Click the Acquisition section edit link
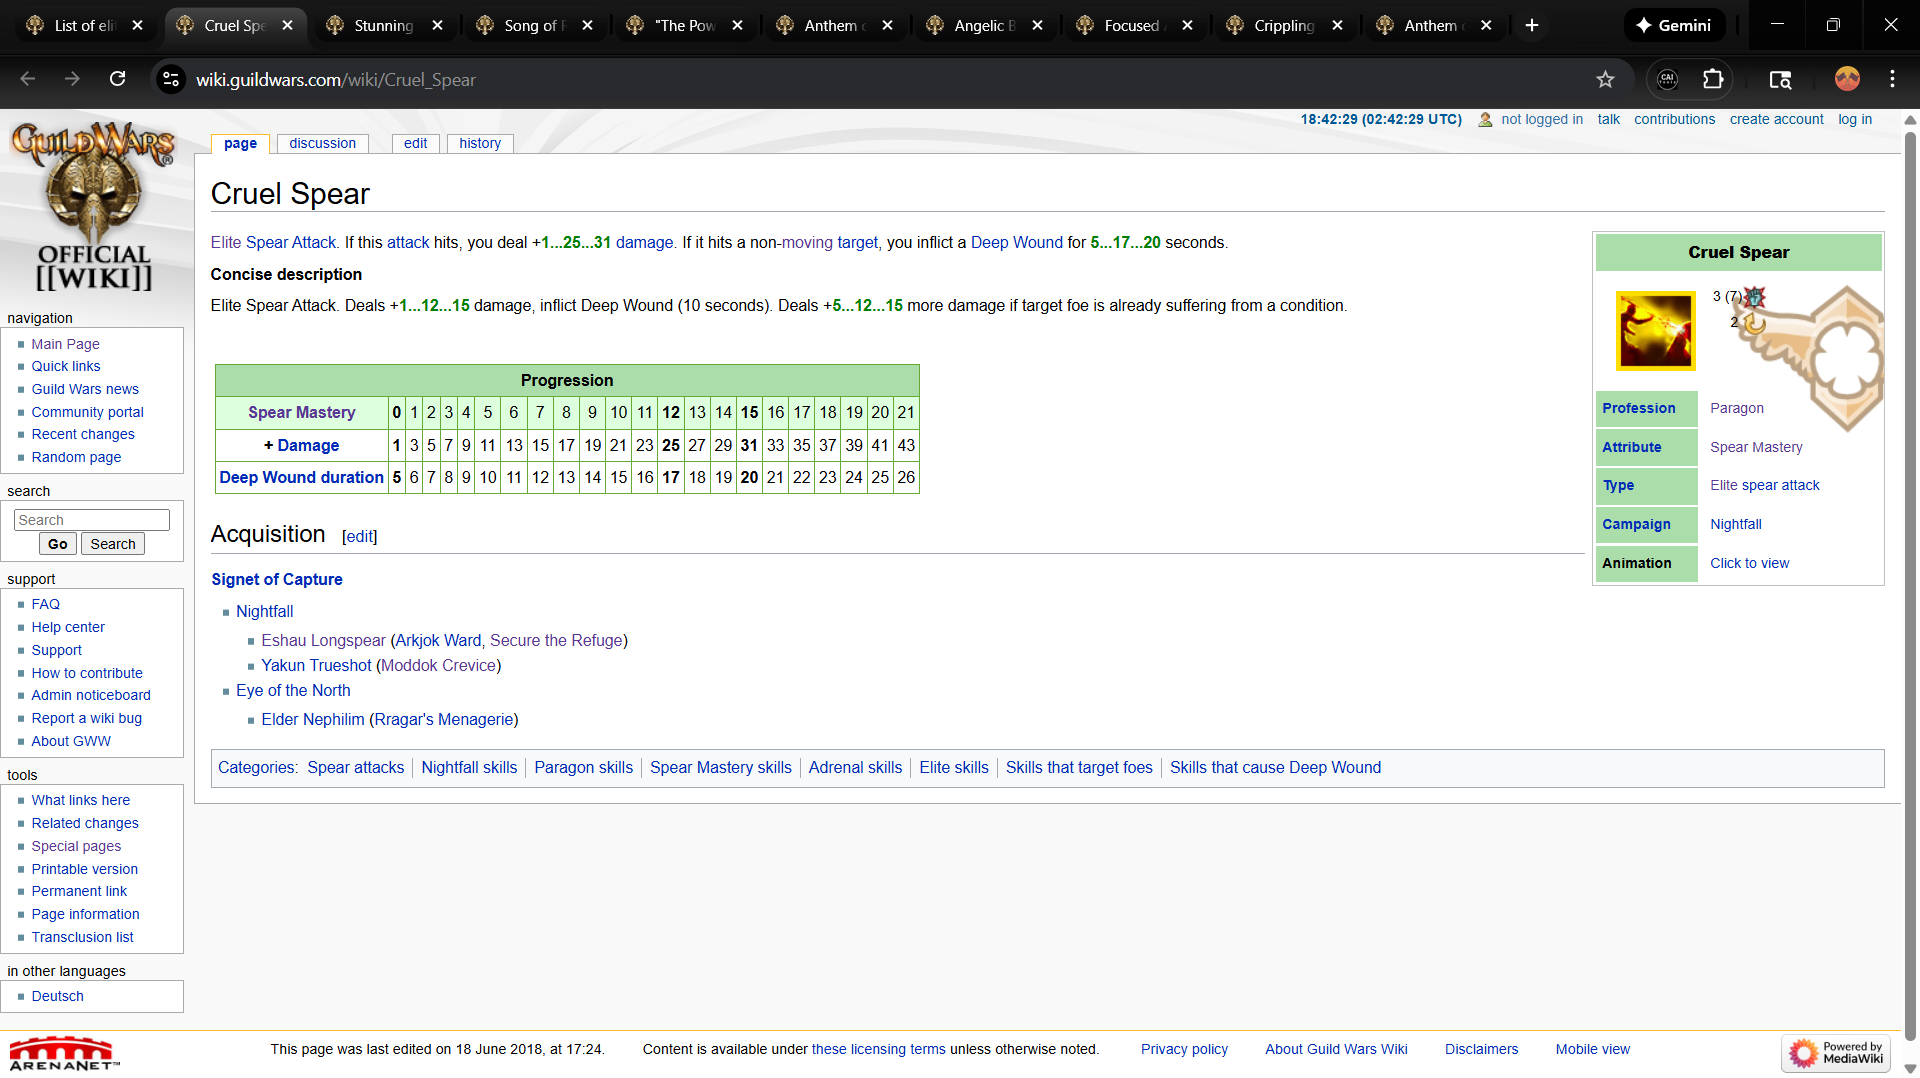This screenshot has height=1078, width=1920. 359,536
